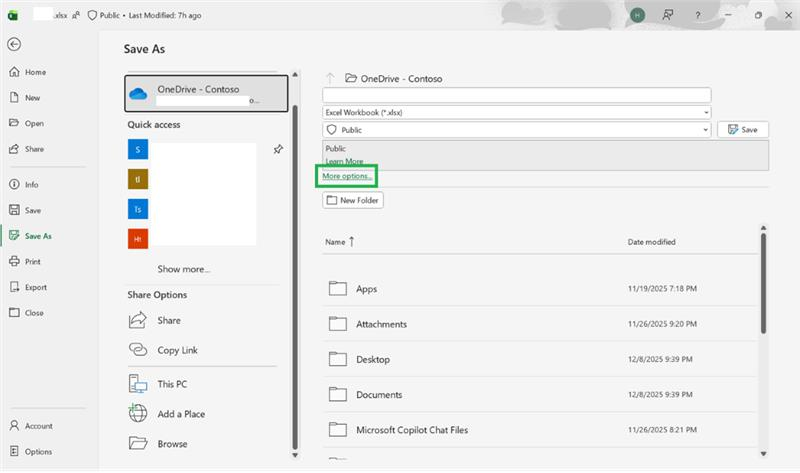Click the Apps folder date 11/19/2025 7:18 PM
The image size is (800, 473).
[662, 289]
